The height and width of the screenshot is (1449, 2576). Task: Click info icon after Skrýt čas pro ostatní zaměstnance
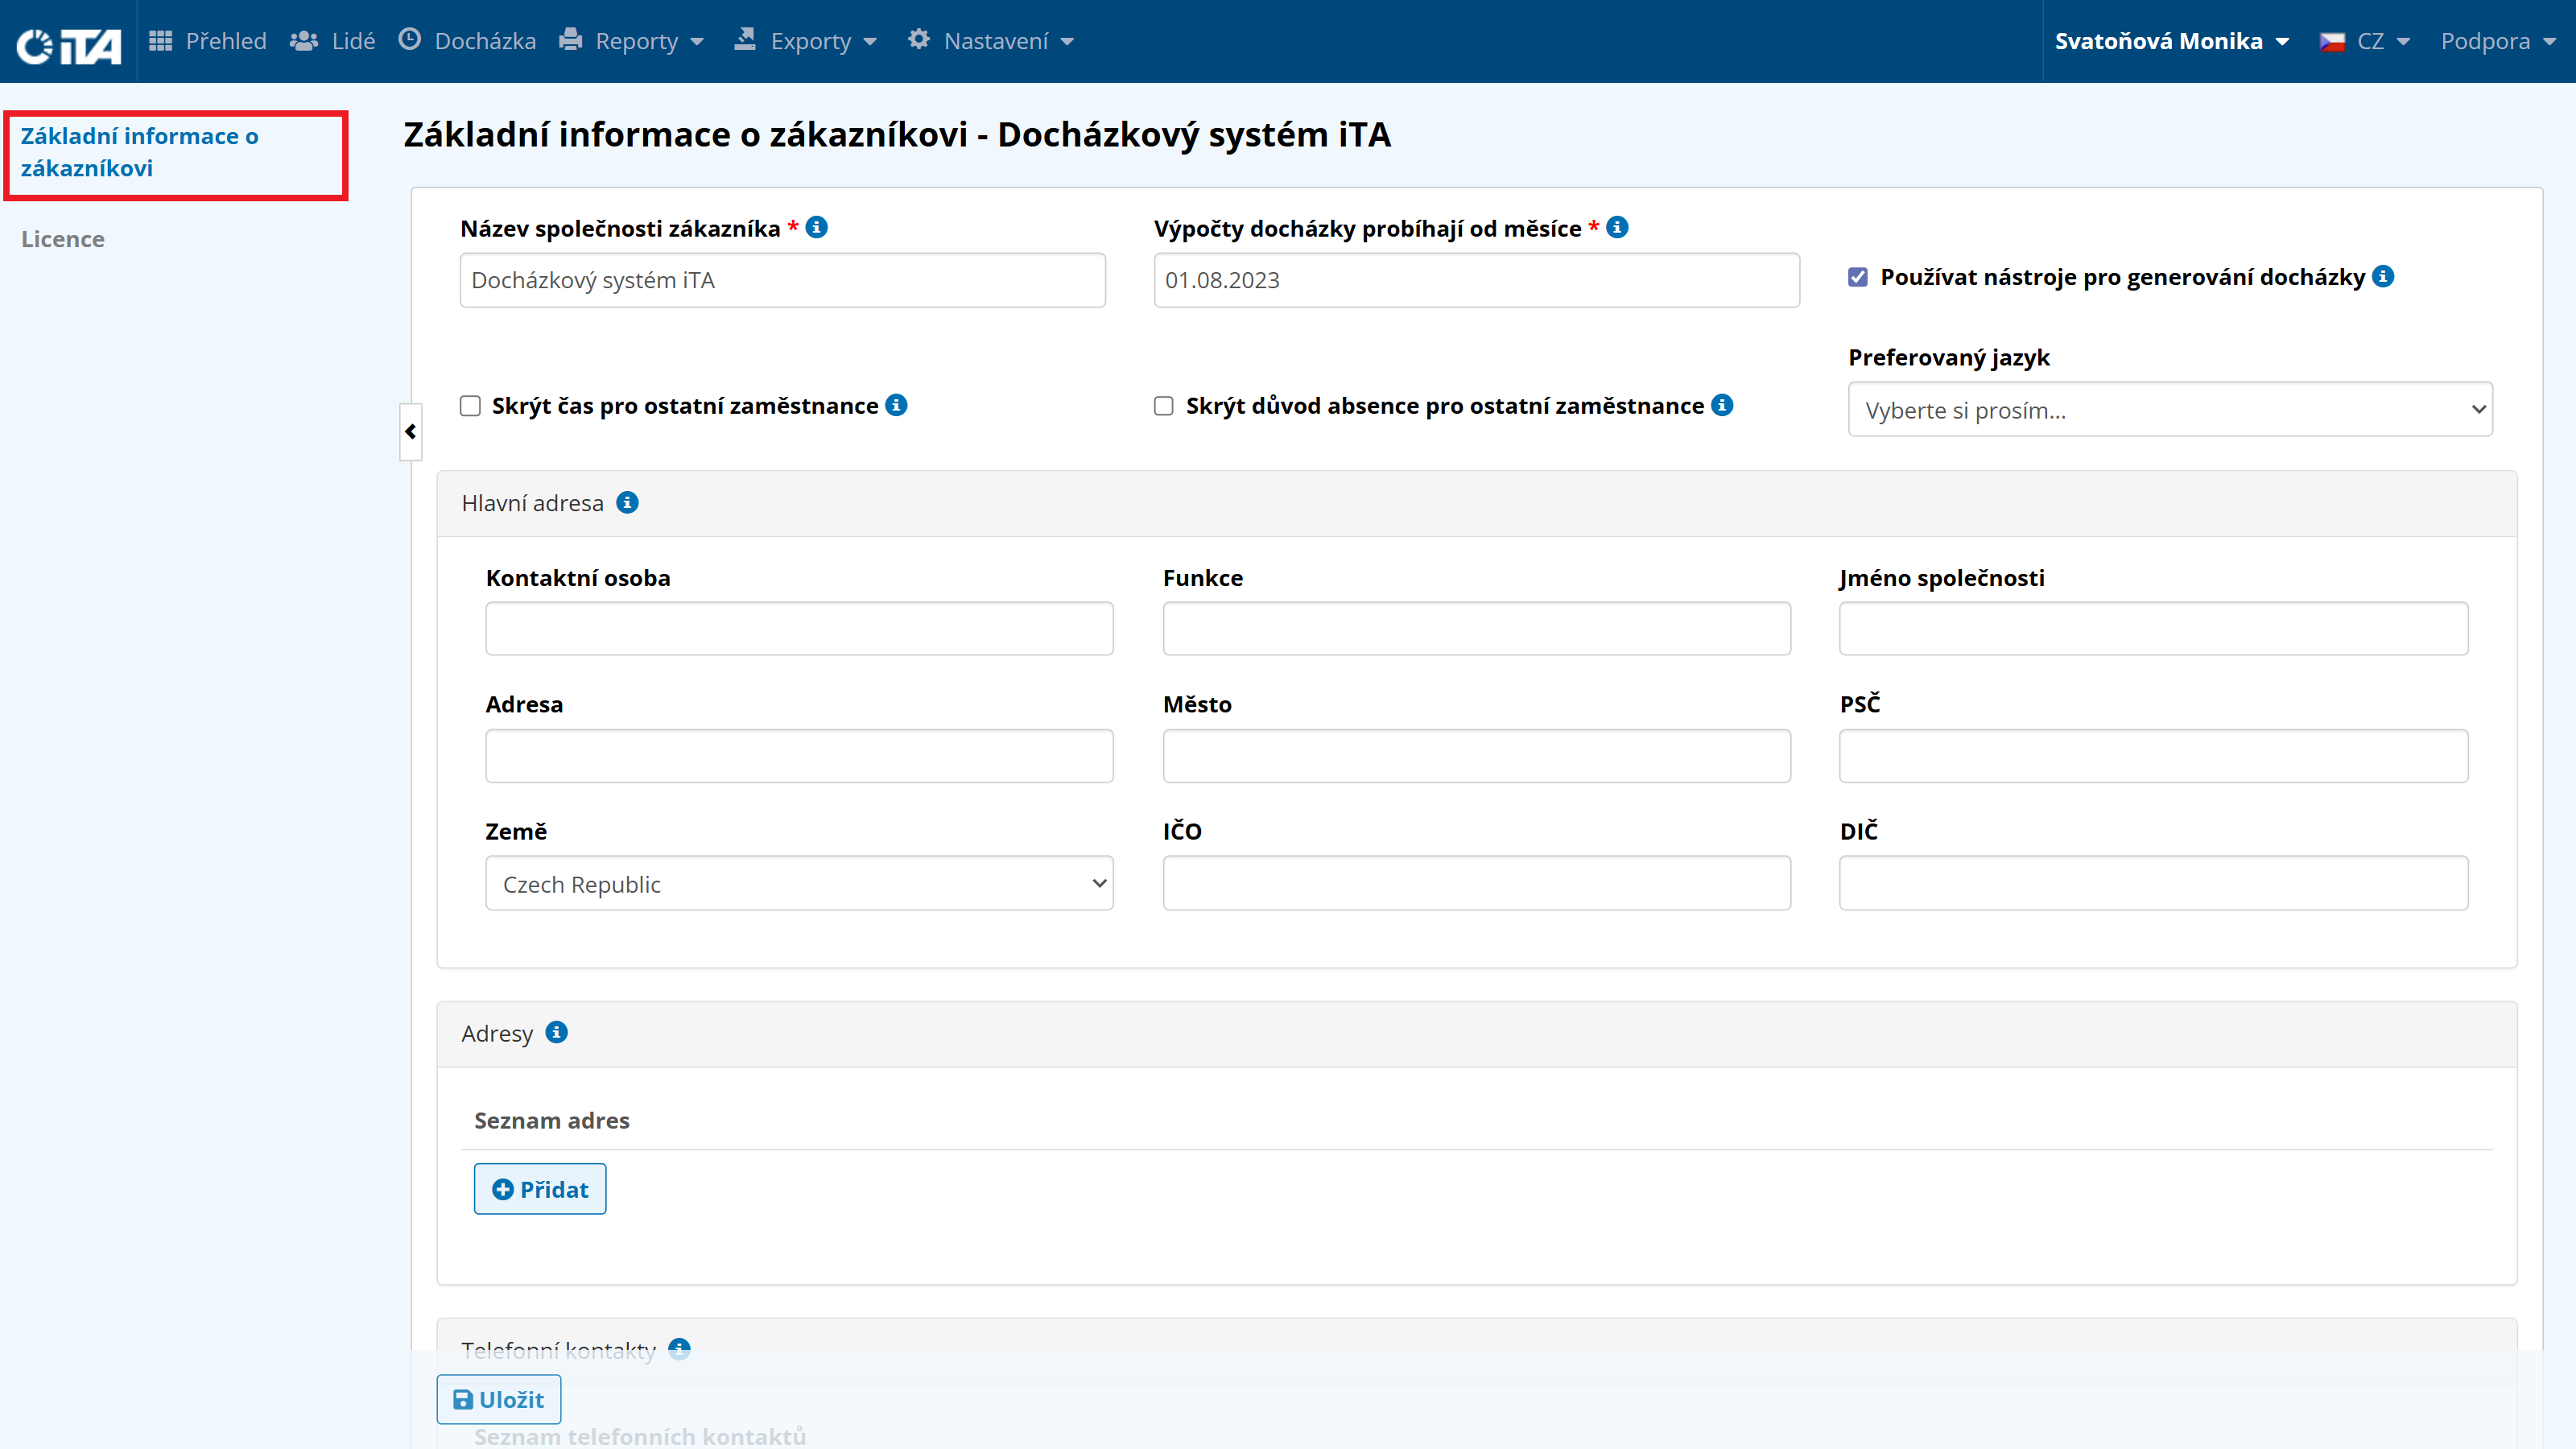897,405
